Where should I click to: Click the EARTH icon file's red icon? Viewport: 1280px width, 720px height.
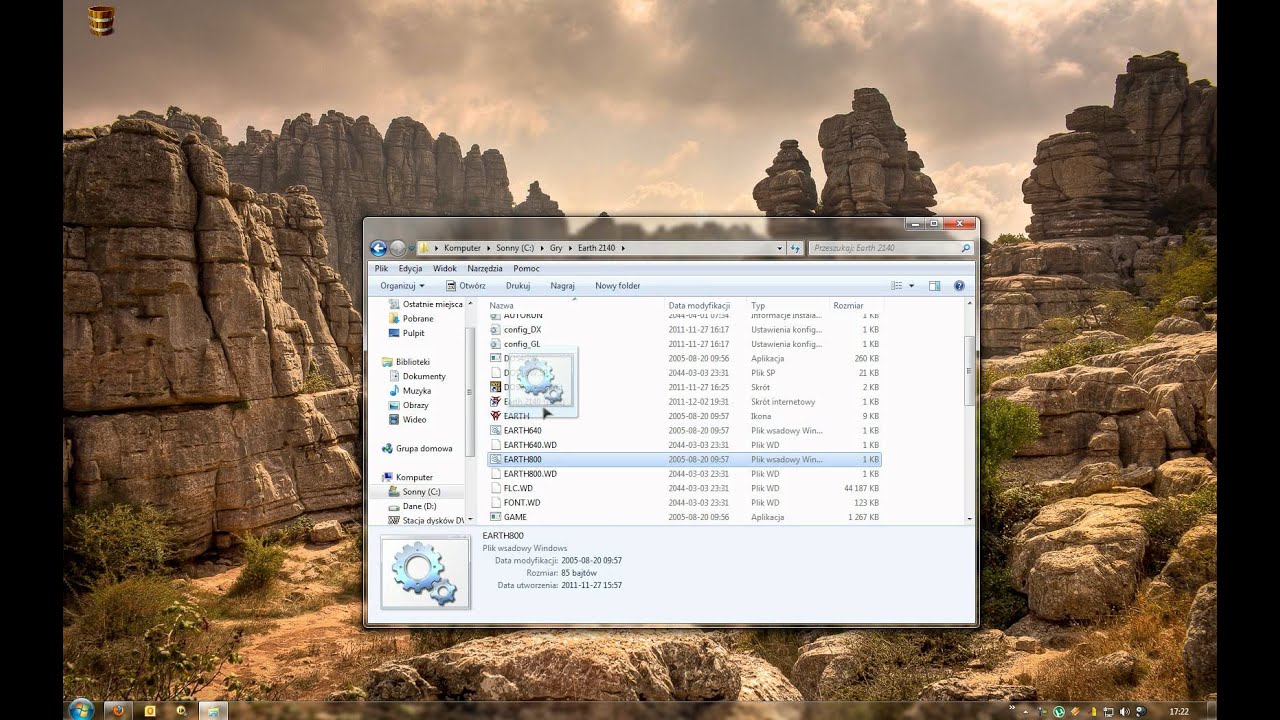click(495, 416)
